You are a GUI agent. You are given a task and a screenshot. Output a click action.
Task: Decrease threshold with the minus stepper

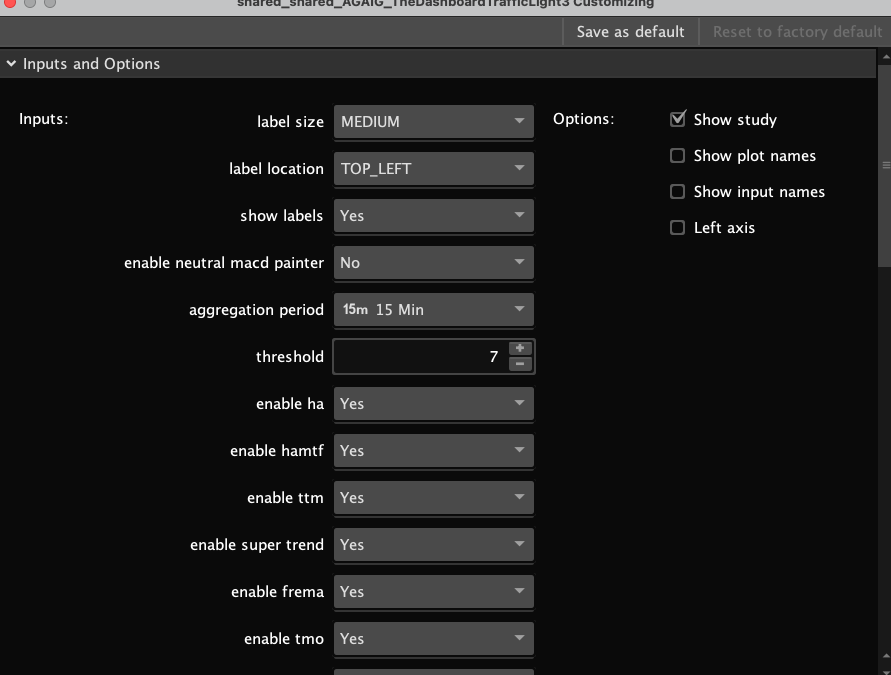pos(520,364)
